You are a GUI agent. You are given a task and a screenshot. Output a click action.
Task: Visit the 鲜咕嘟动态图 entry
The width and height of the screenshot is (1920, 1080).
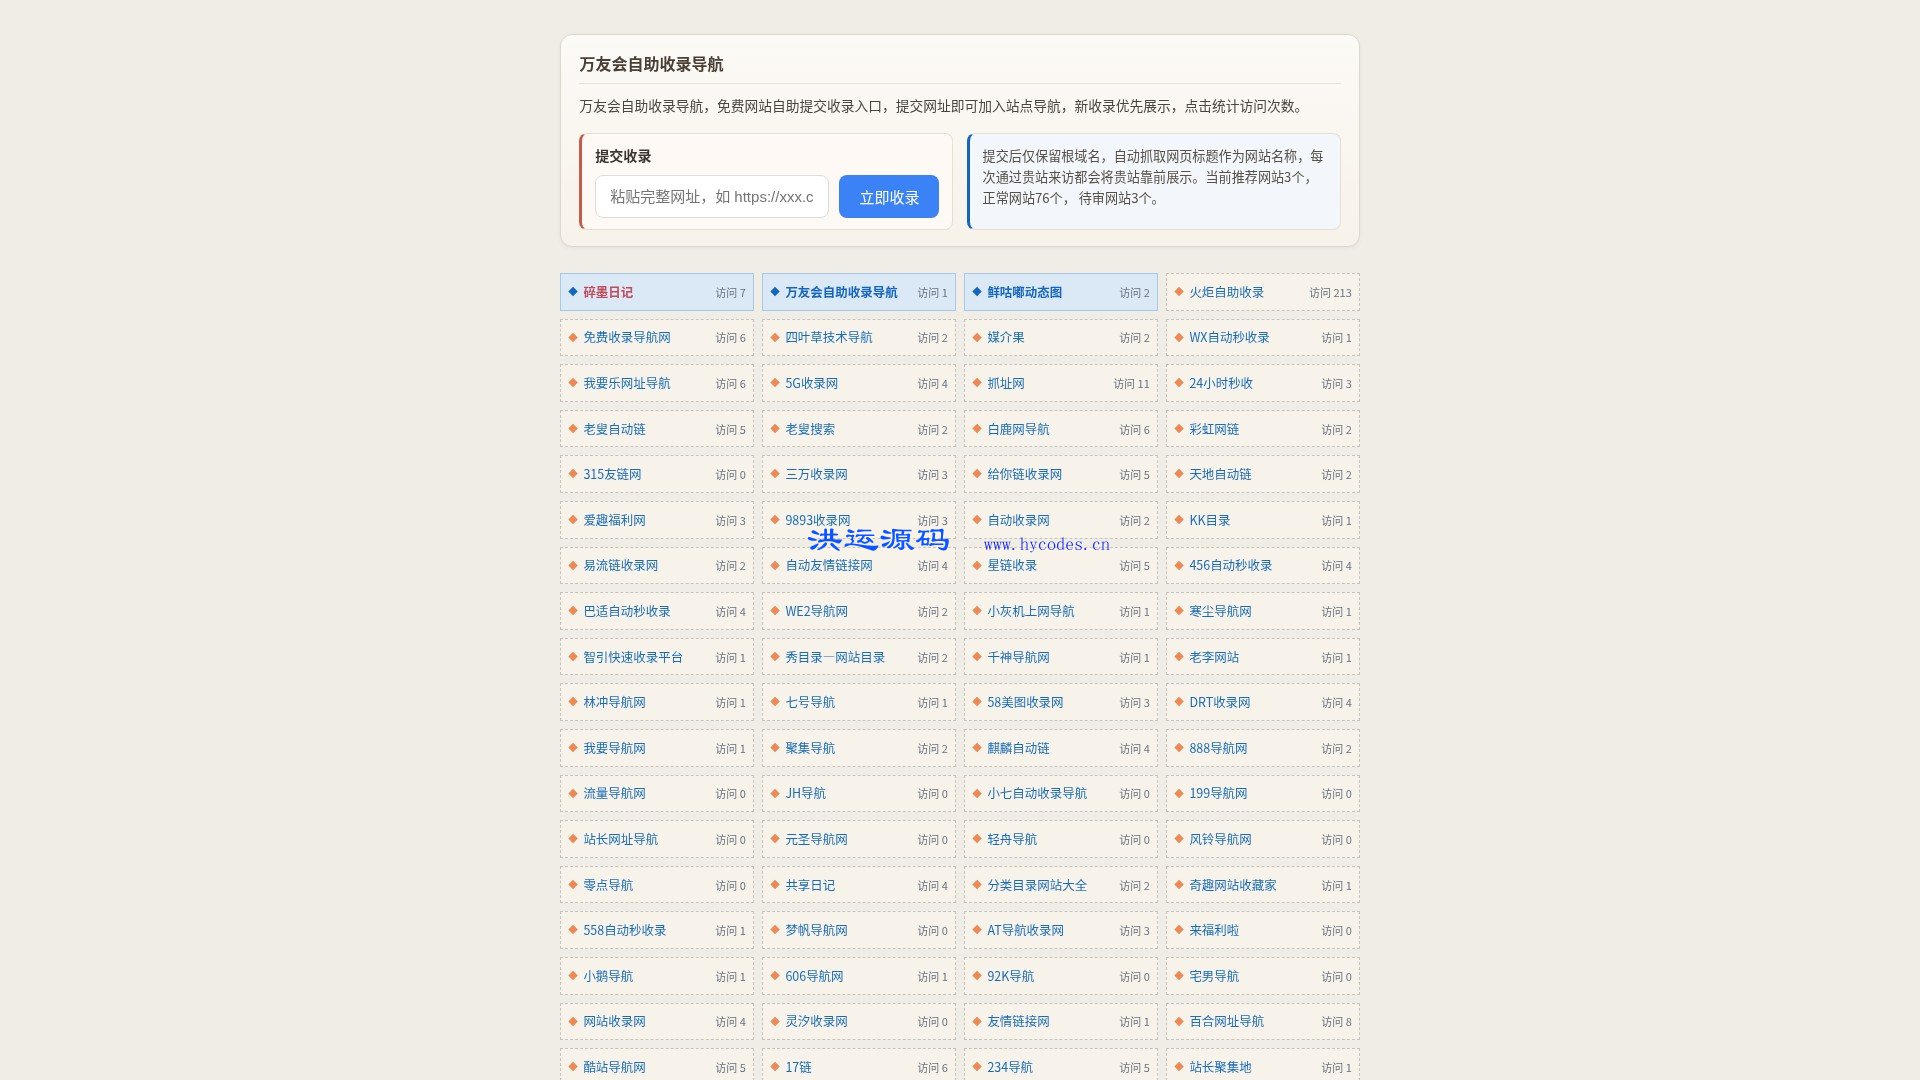pyautogui.click(x=1024, y=292)
